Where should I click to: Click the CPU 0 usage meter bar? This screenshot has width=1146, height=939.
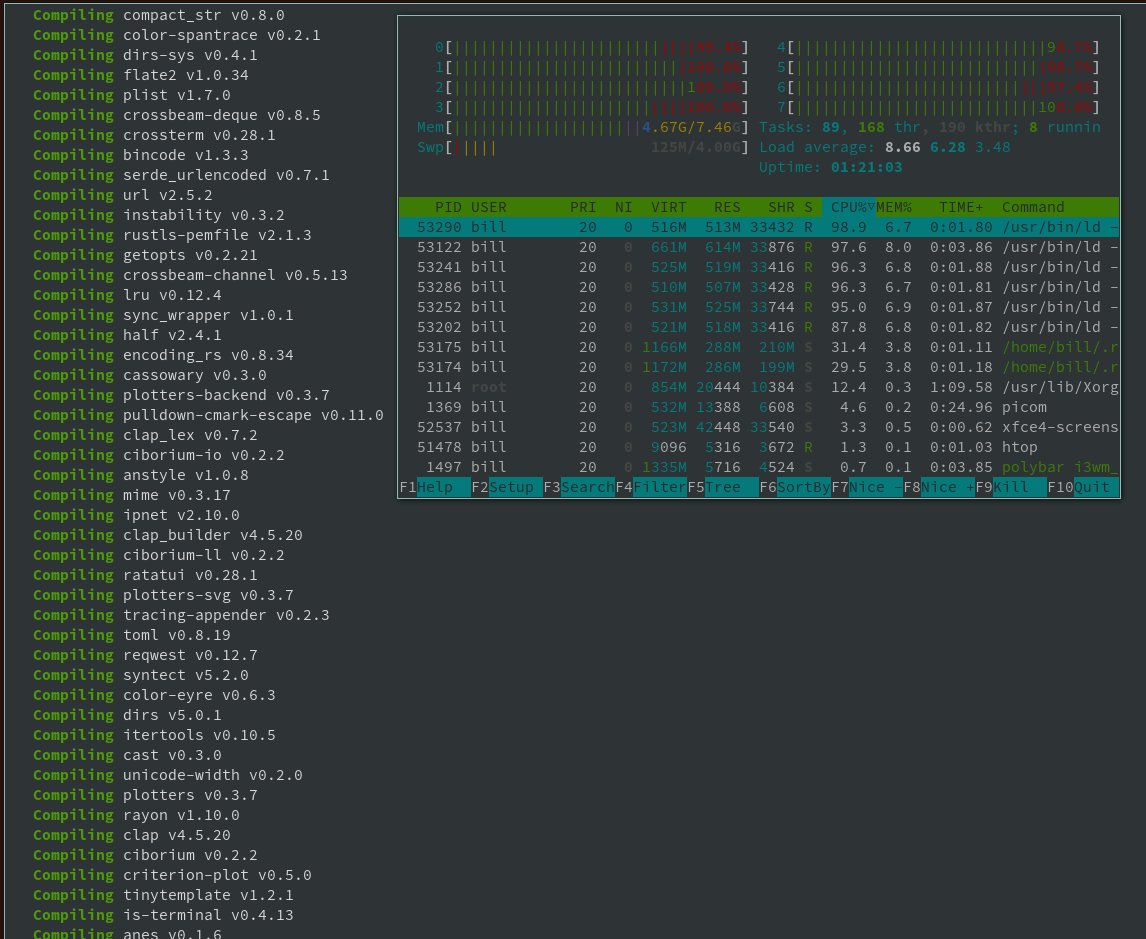coord(592,47)
